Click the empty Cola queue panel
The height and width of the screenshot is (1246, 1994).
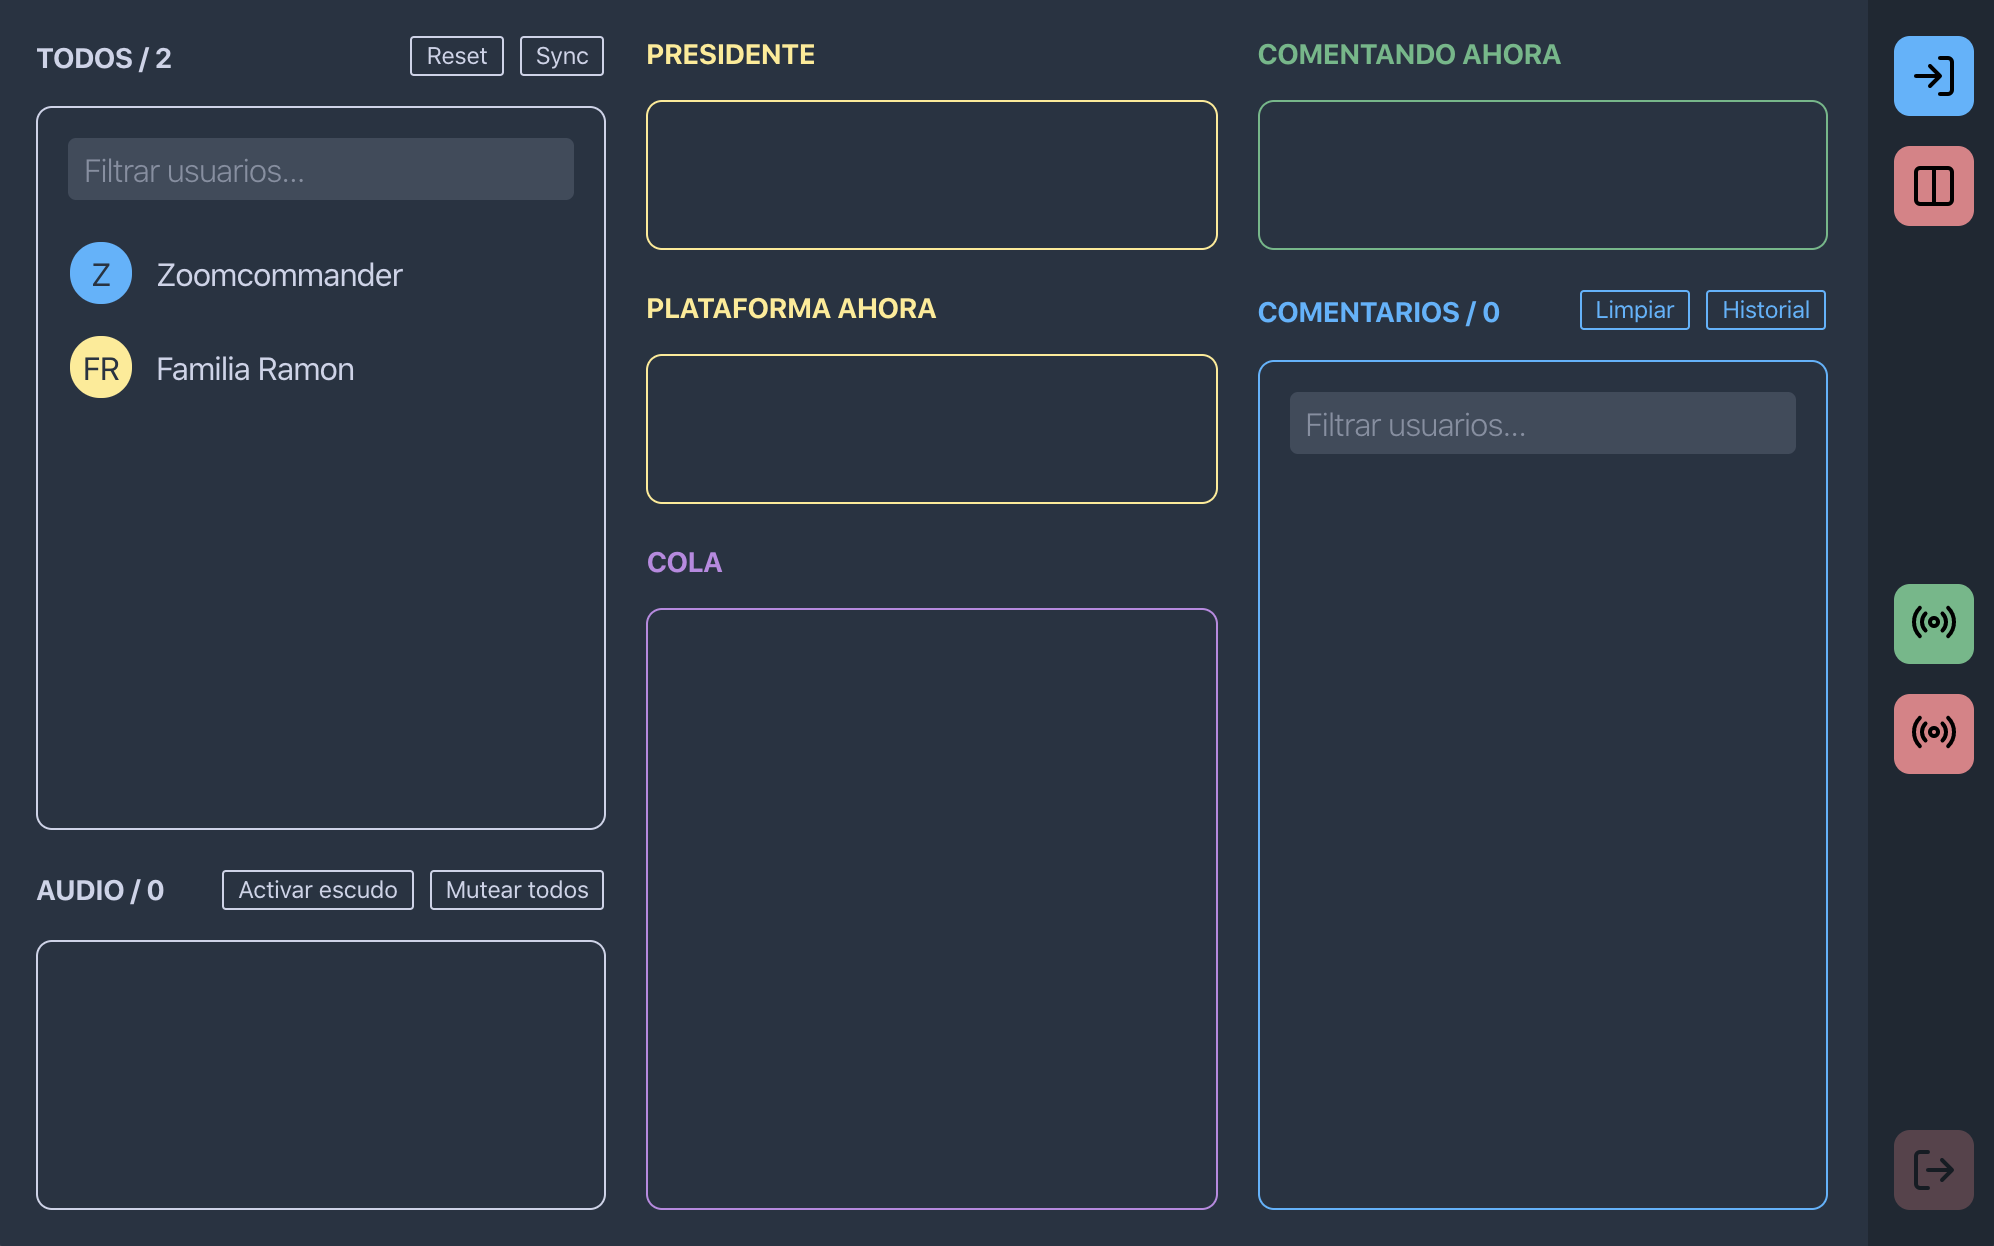(931, 908)
